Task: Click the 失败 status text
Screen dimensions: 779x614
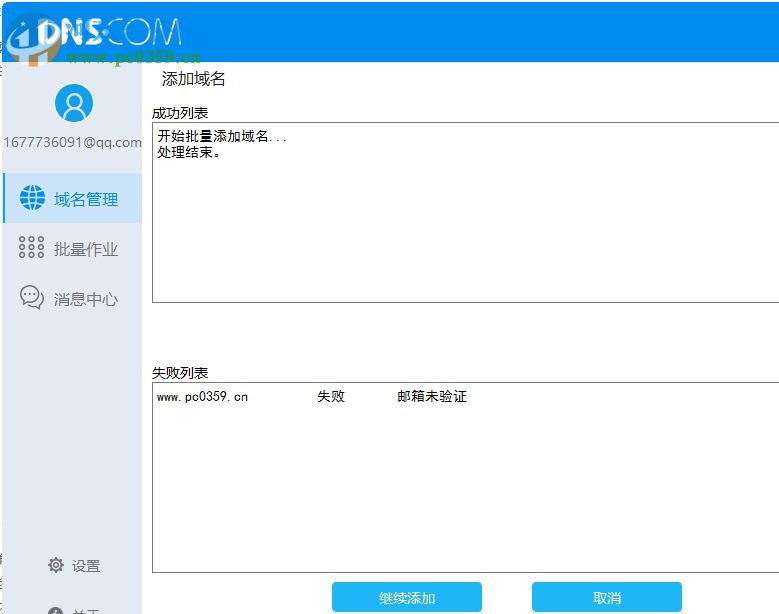Action: [331, 396]
